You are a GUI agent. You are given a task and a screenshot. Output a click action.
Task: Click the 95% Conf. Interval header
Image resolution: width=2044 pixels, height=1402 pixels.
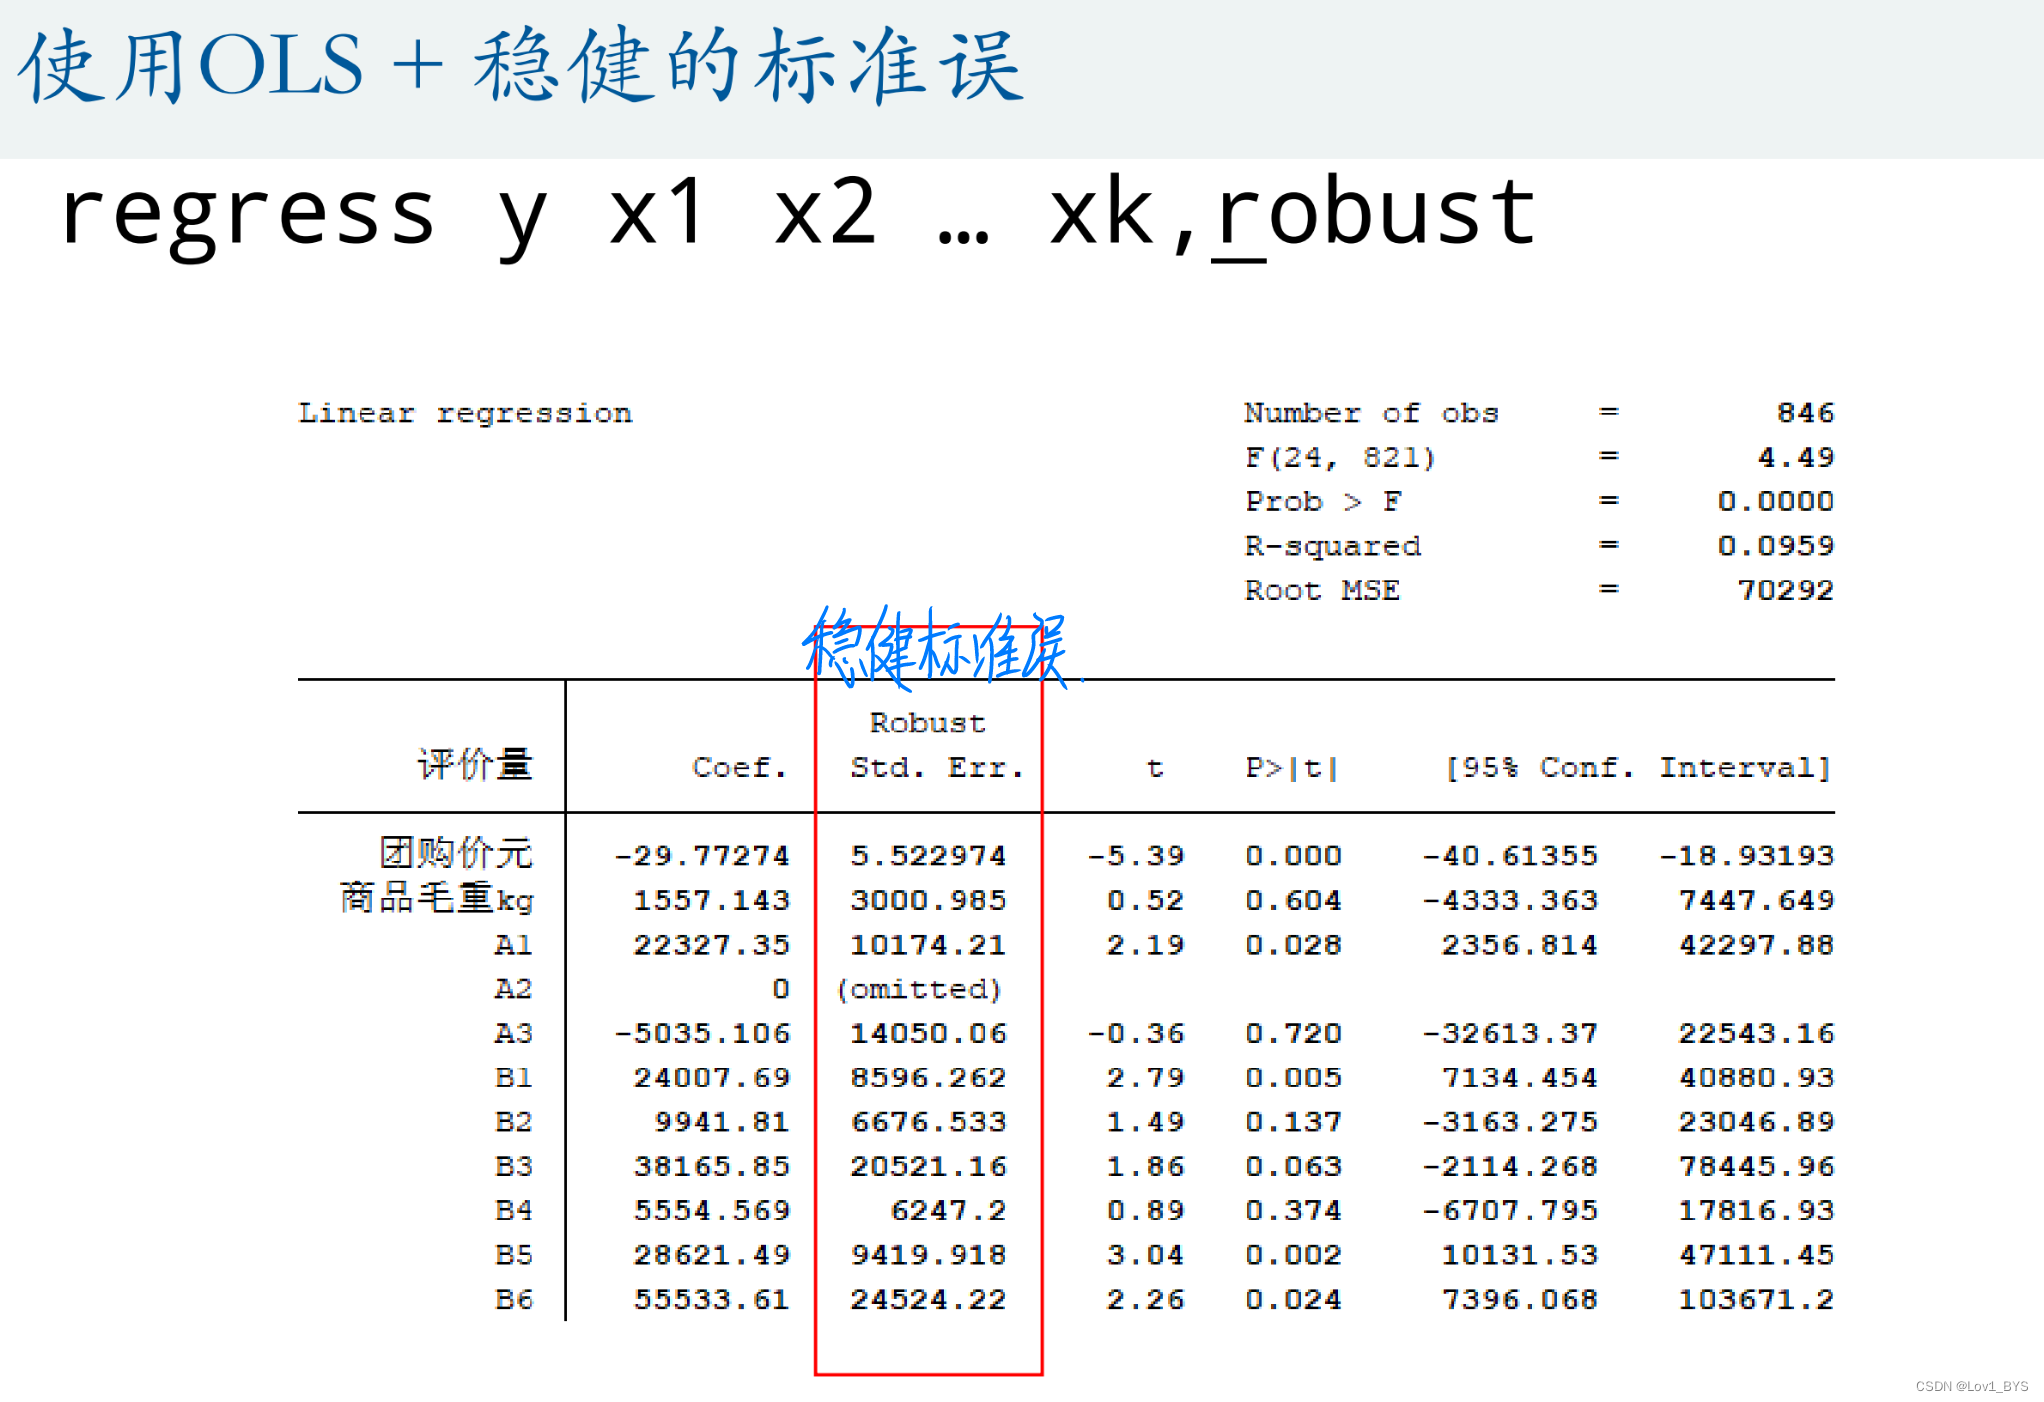(x=1637, y=767)
